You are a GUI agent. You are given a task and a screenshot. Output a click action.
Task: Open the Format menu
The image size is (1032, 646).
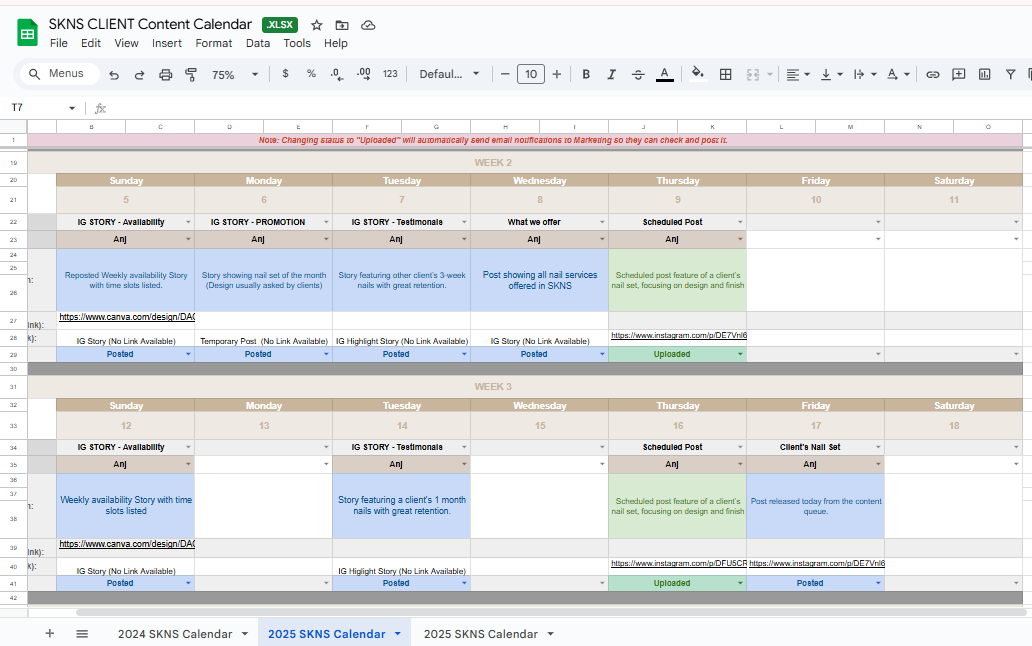coord(213,43)
